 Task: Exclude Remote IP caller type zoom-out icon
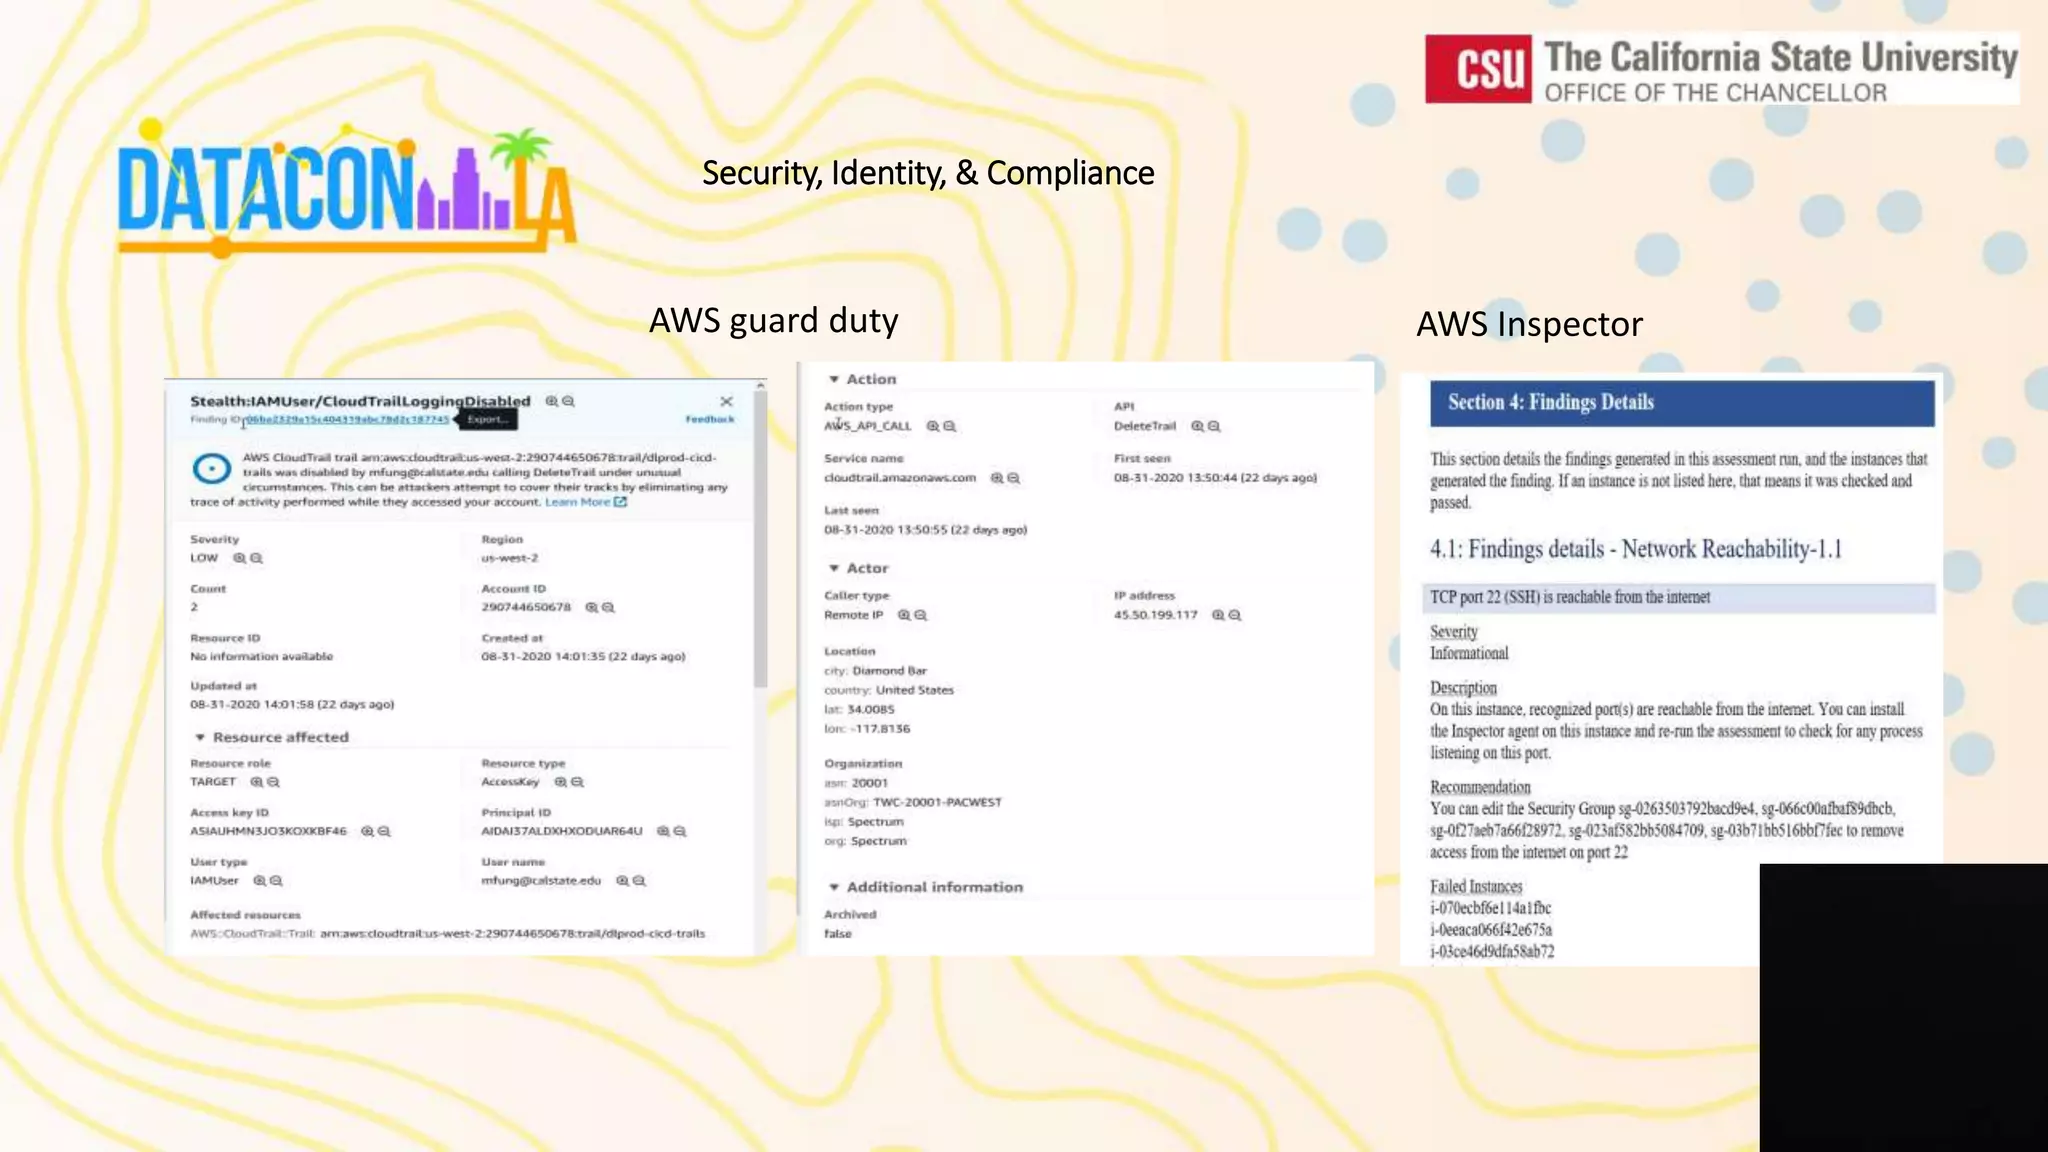(920, 615)
